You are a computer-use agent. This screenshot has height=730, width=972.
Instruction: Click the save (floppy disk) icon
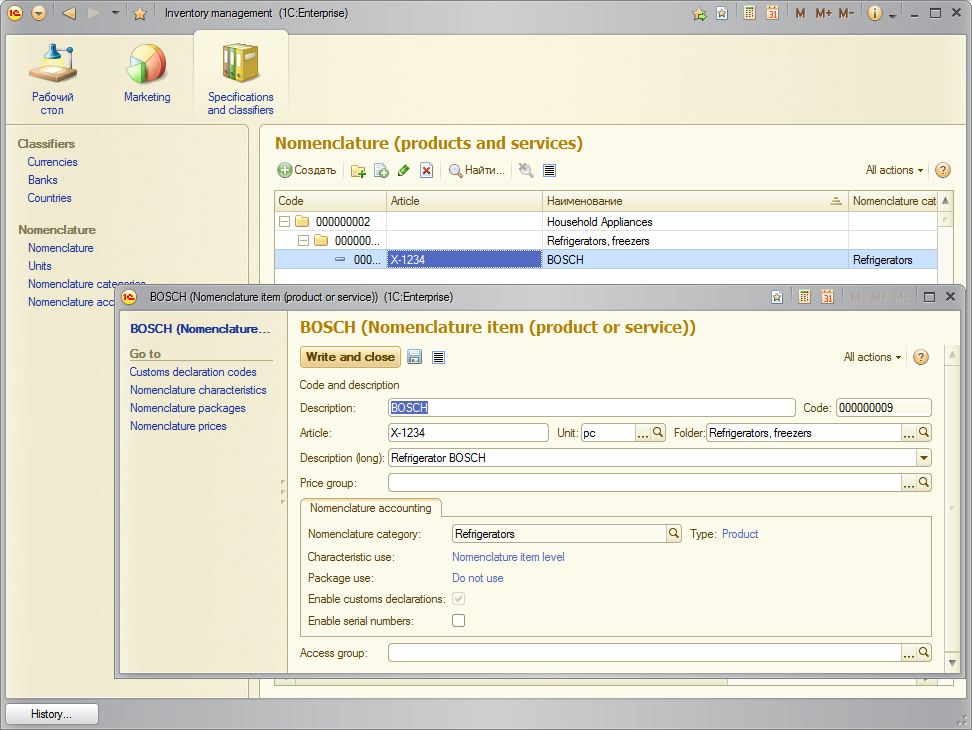pos(415,357)
